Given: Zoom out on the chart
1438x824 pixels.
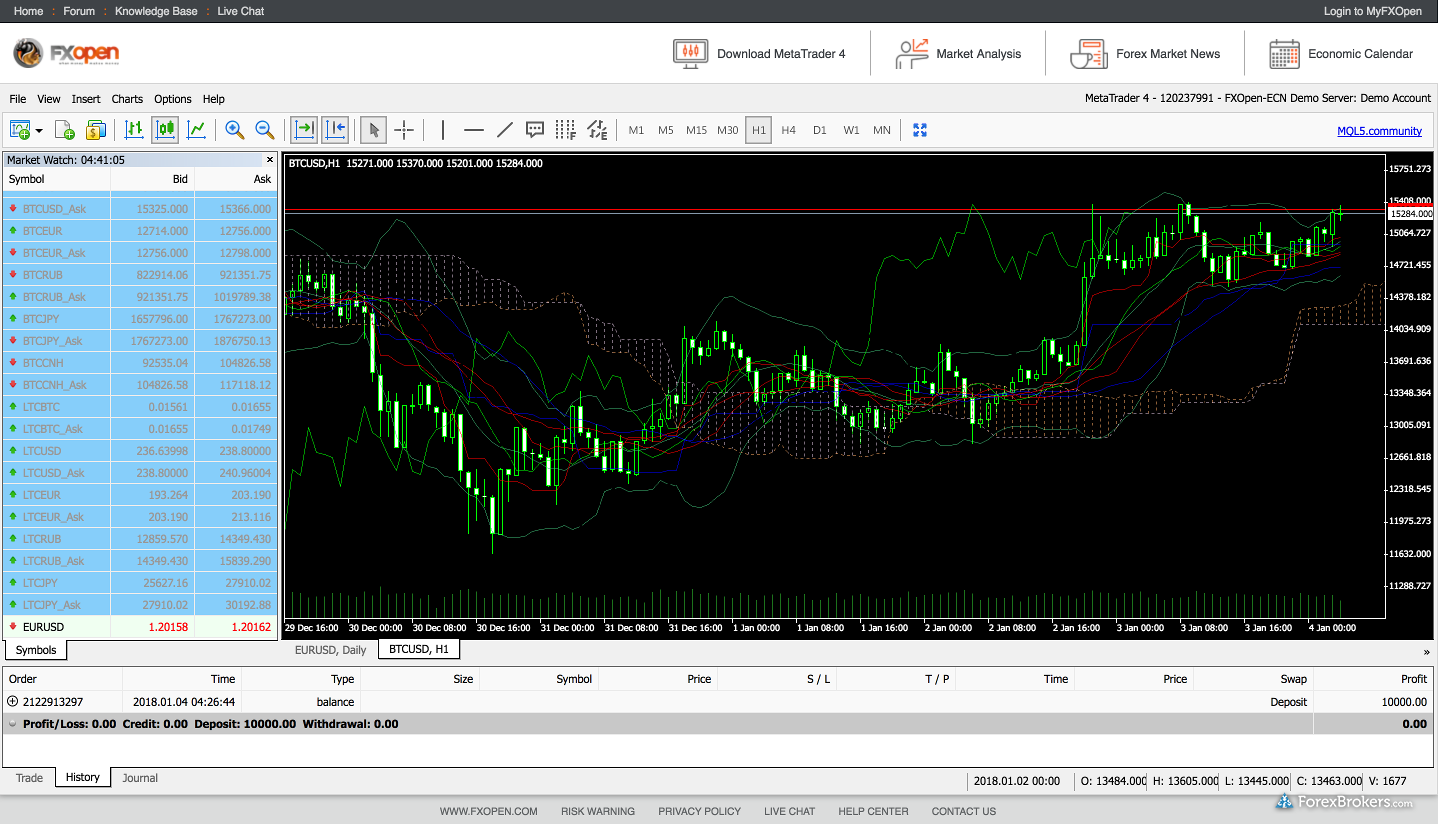Looking at the screenshot, I should [x=265, y=129].
